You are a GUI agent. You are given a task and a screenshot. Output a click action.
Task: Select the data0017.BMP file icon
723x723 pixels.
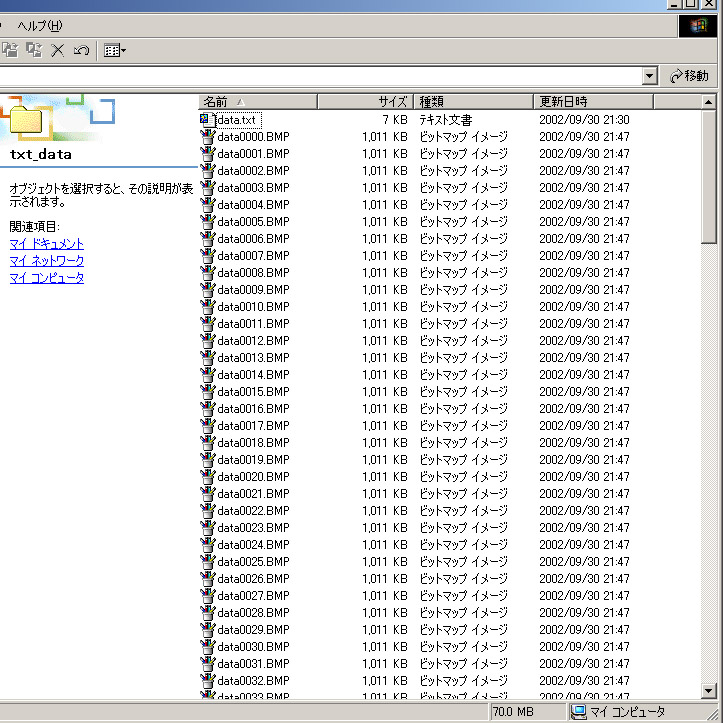(x=207, y=426)
